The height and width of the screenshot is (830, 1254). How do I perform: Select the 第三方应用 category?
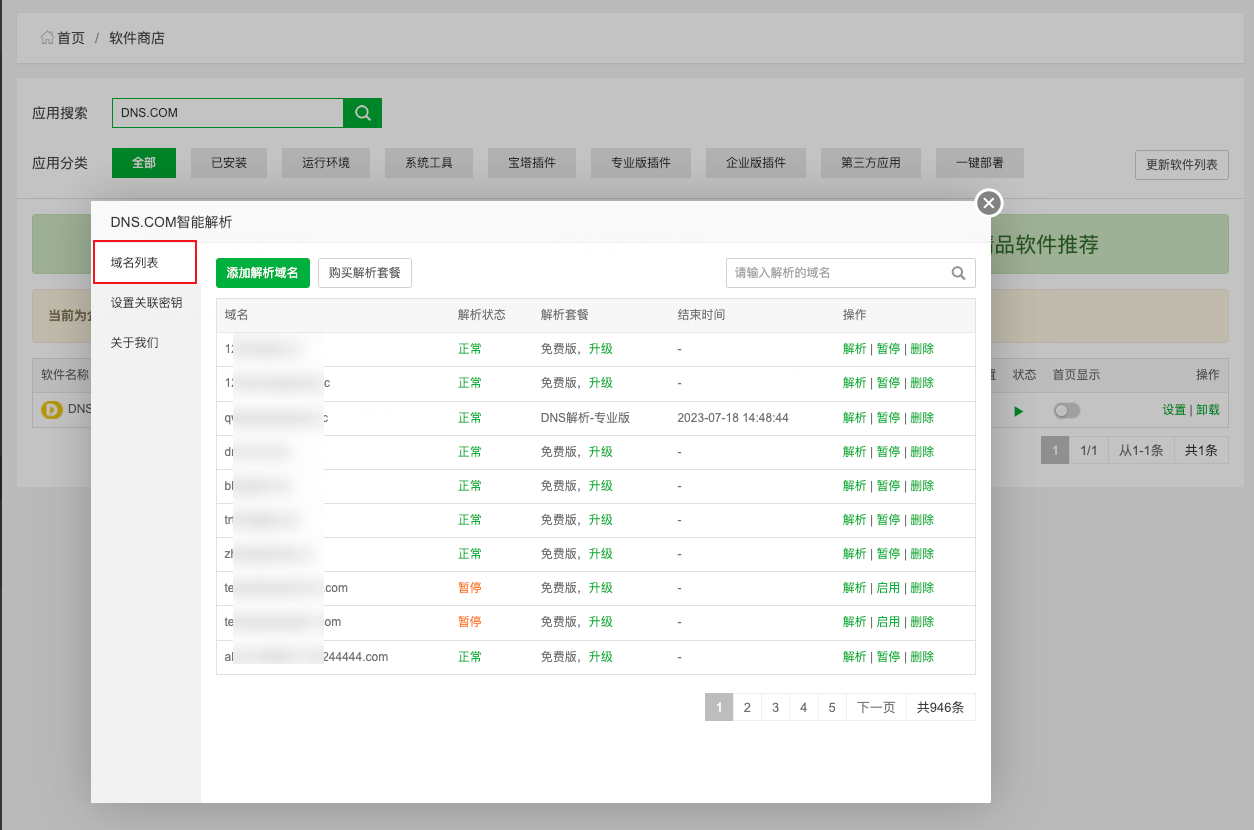pos(871,163)
